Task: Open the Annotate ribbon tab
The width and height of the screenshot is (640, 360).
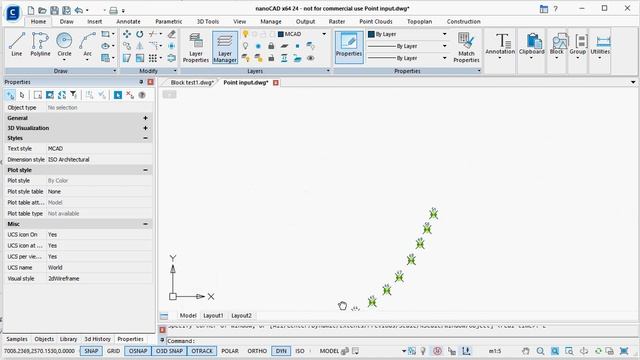Action: [x=129, y=22]
